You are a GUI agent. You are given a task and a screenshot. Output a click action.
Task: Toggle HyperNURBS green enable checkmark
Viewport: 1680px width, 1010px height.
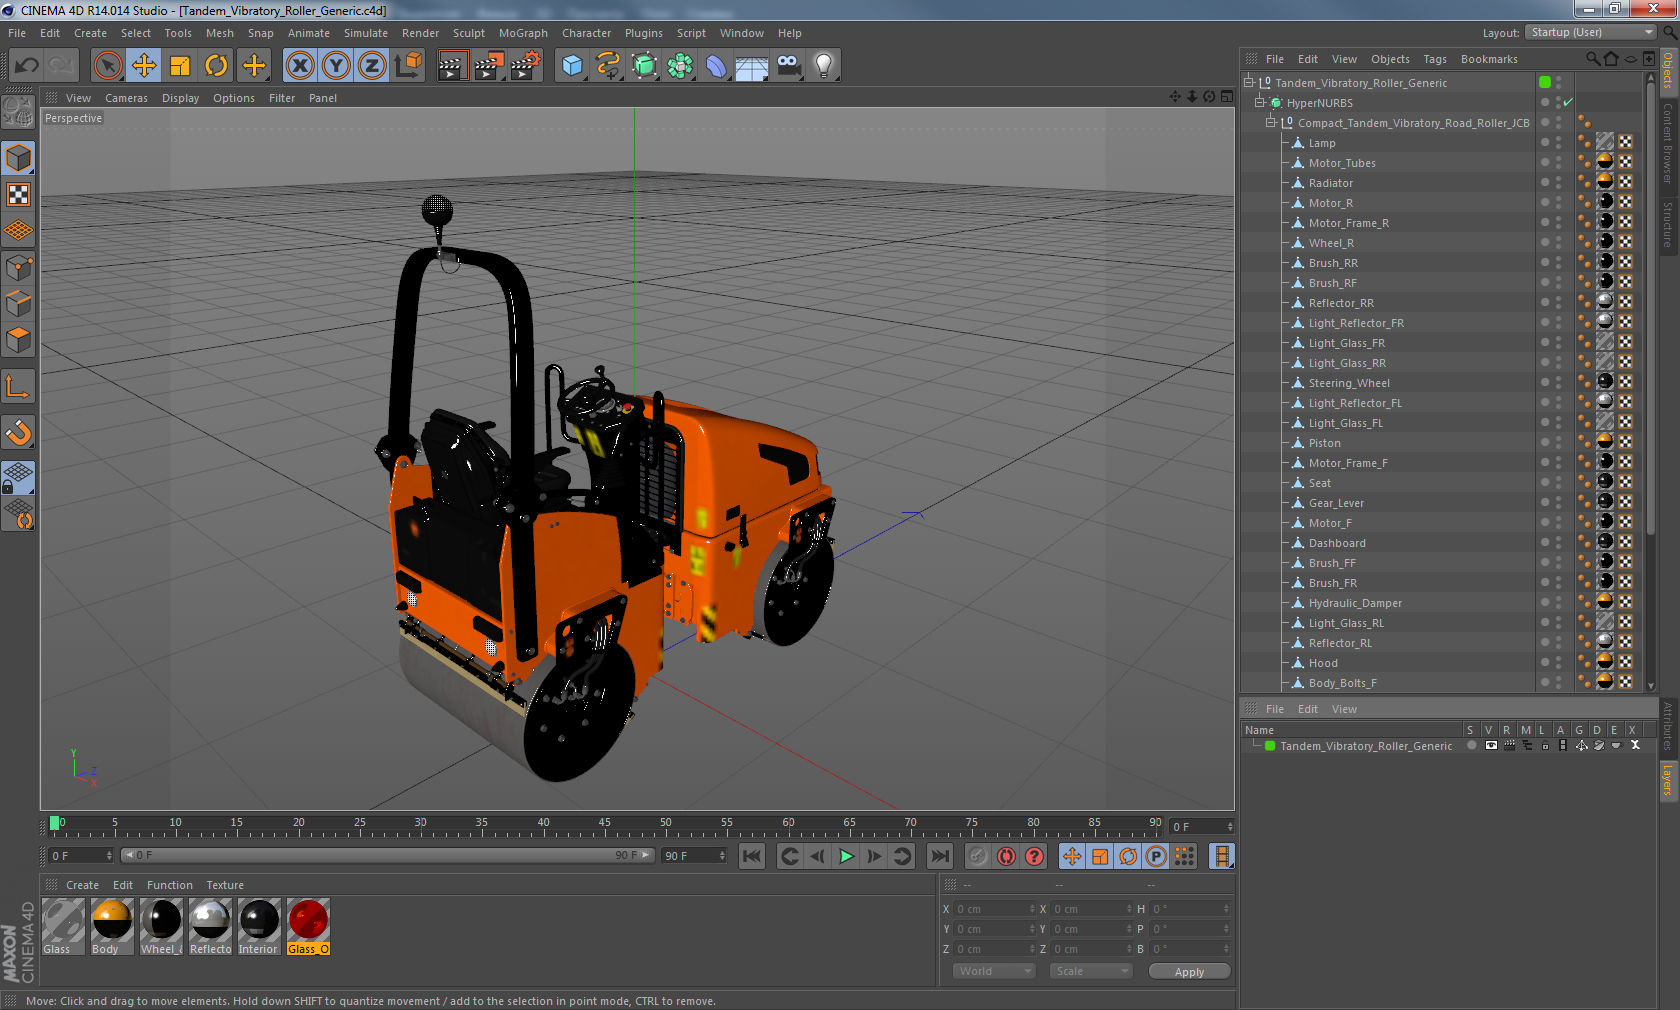(1568, 103)
